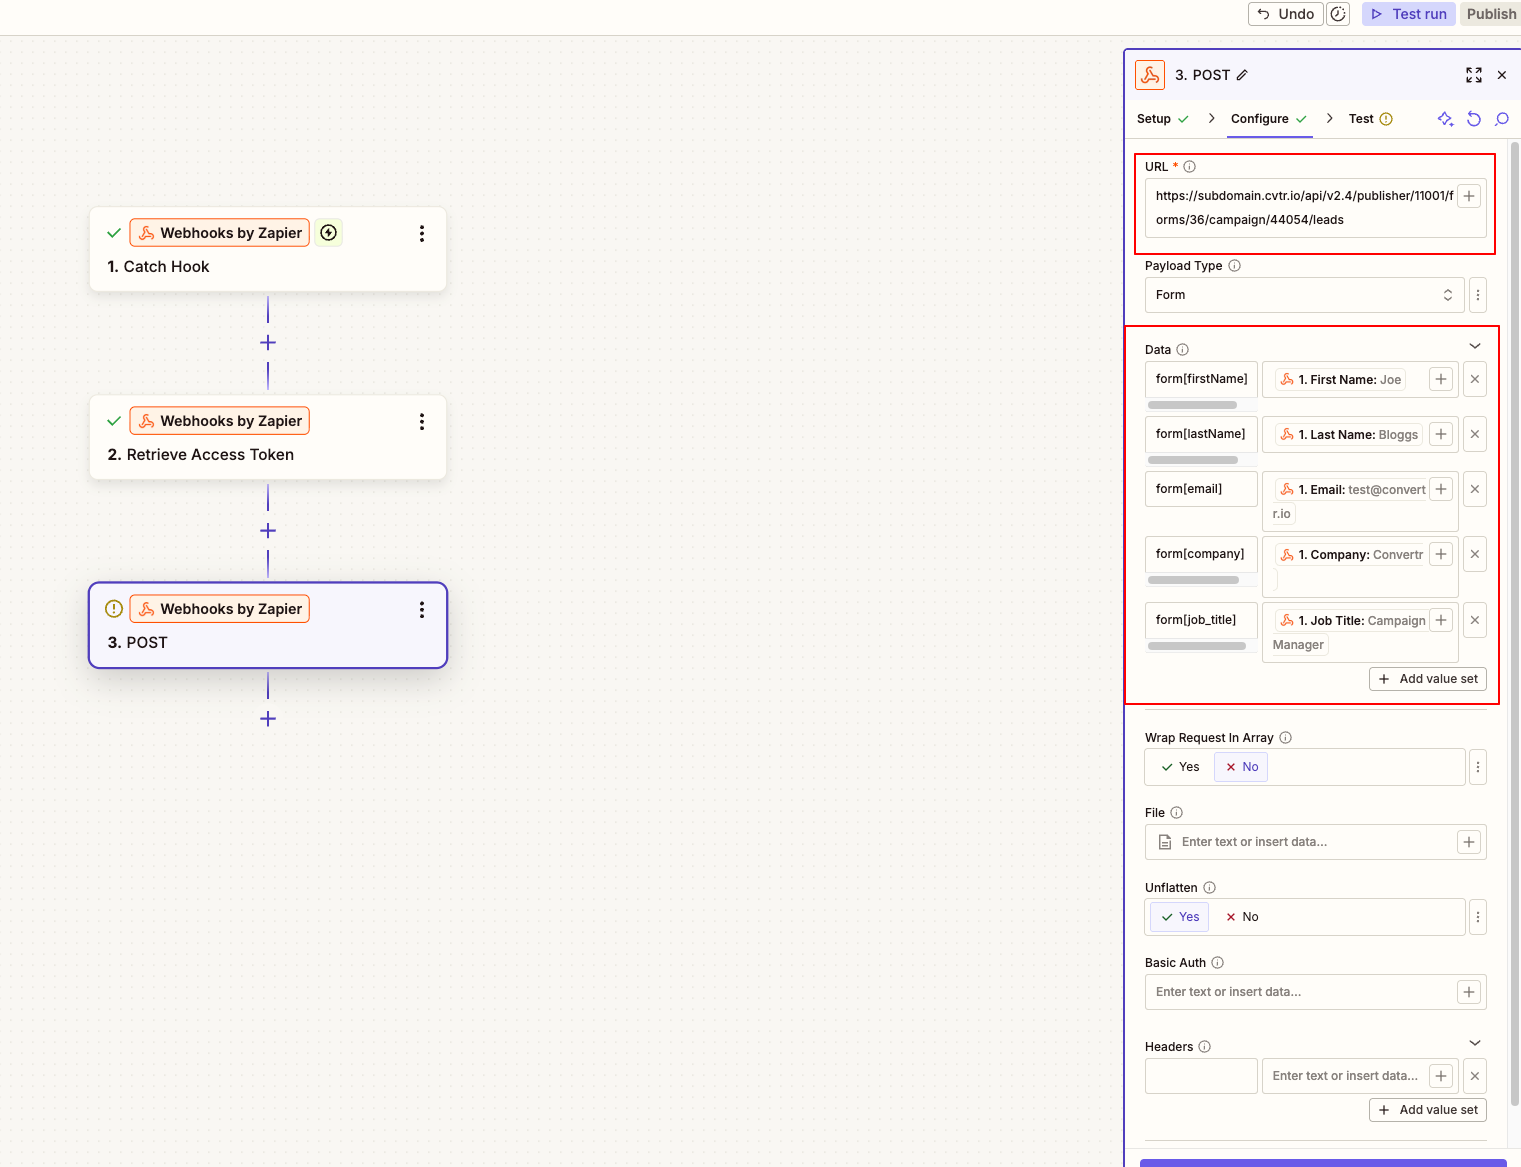Insert data with plus in URL field
1521x1167 pixels.
1469,196
